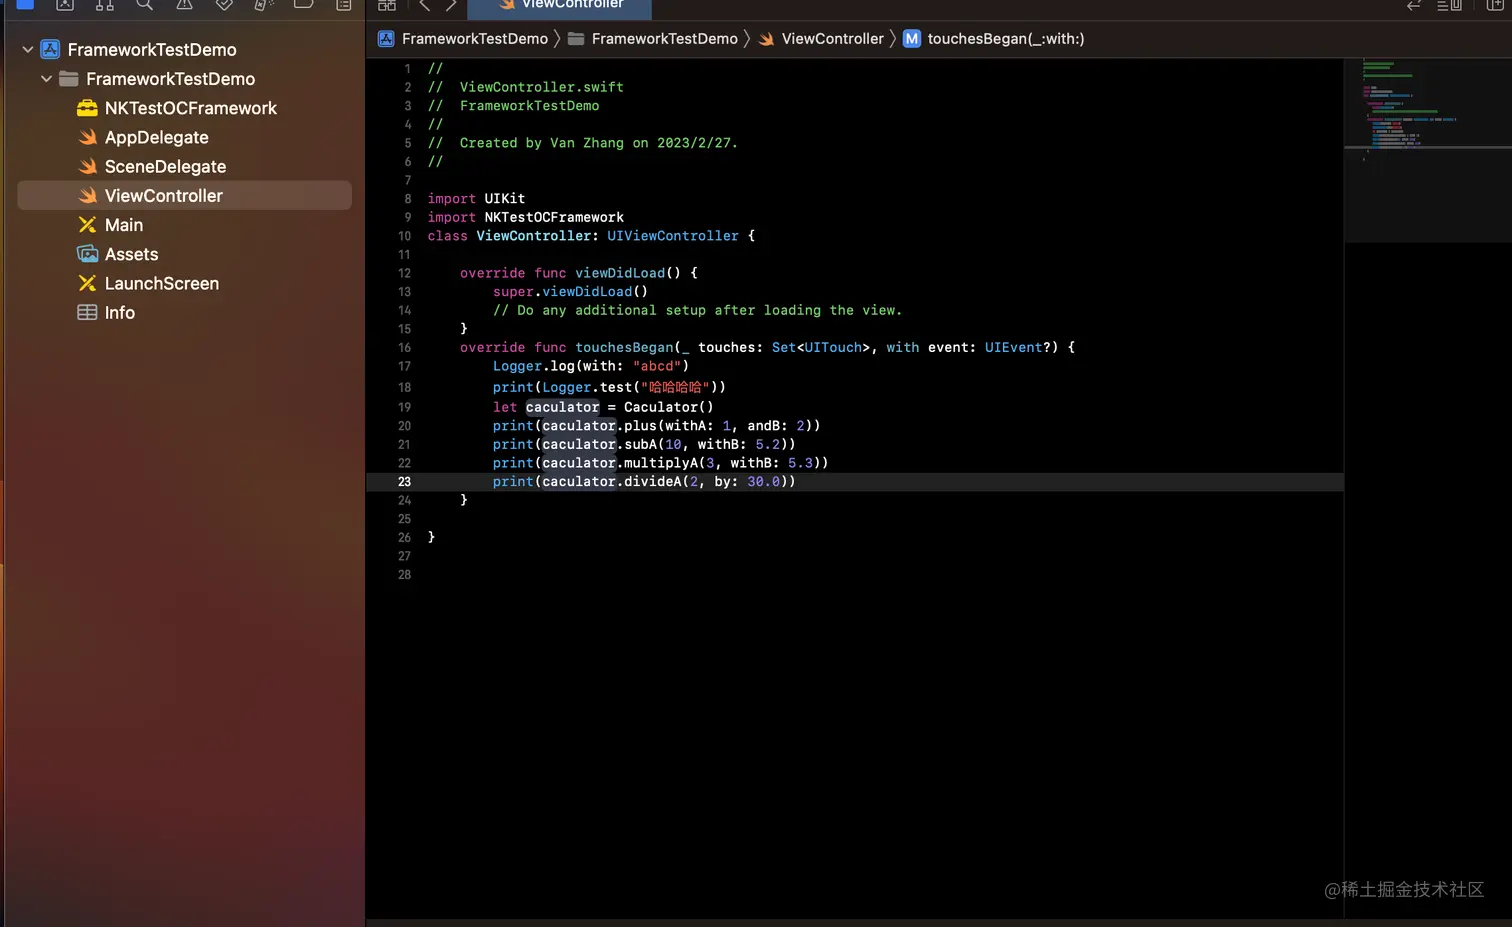Collapse the FrameworkTestDemo folder group

(x=46, y=78)
